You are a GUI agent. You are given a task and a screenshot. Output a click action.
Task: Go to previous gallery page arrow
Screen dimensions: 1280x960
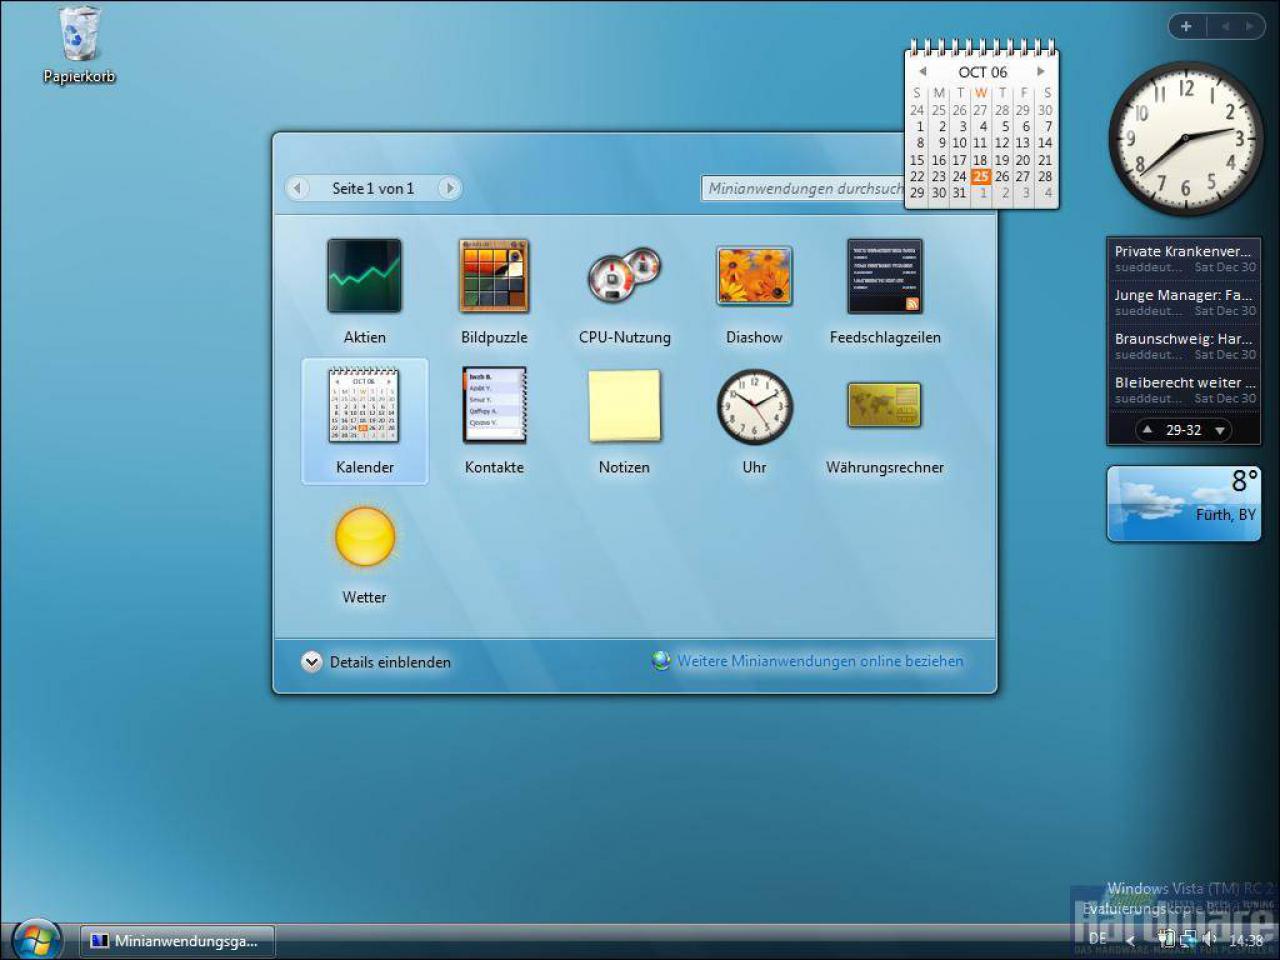pos(297,188)
